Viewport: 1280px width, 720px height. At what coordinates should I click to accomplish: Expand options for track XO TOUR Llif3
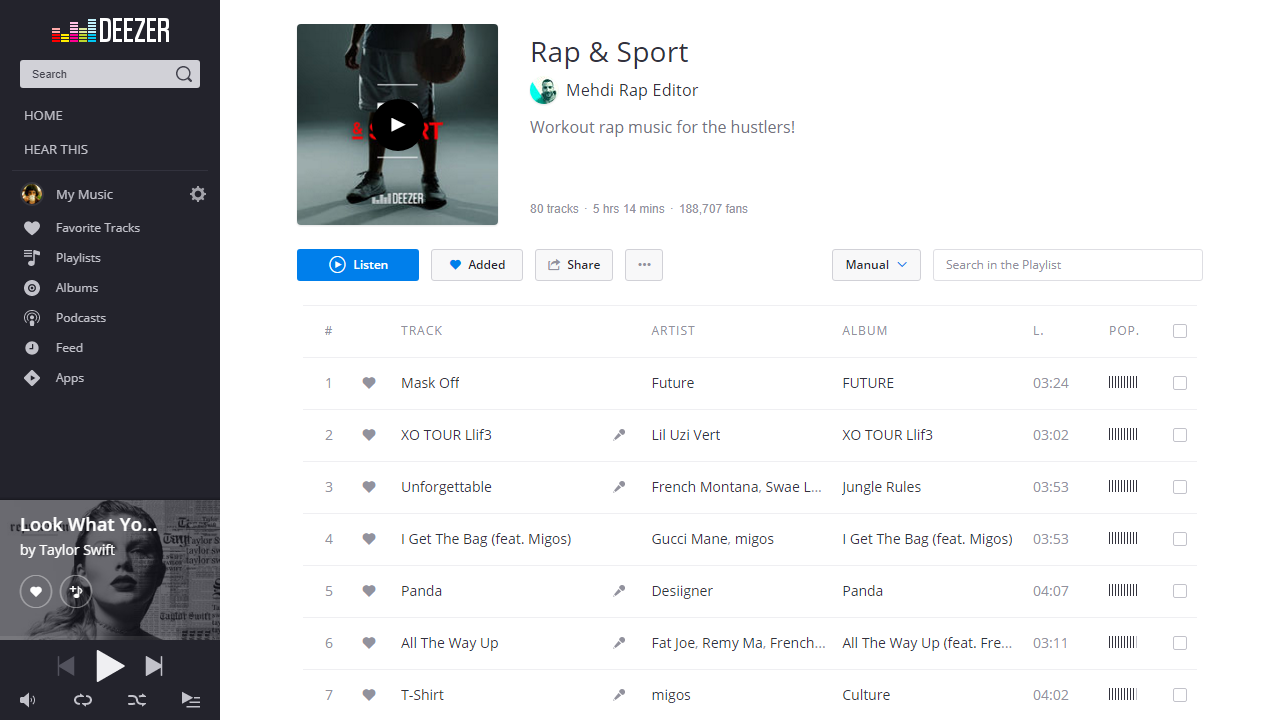click(x=619, y=435)
